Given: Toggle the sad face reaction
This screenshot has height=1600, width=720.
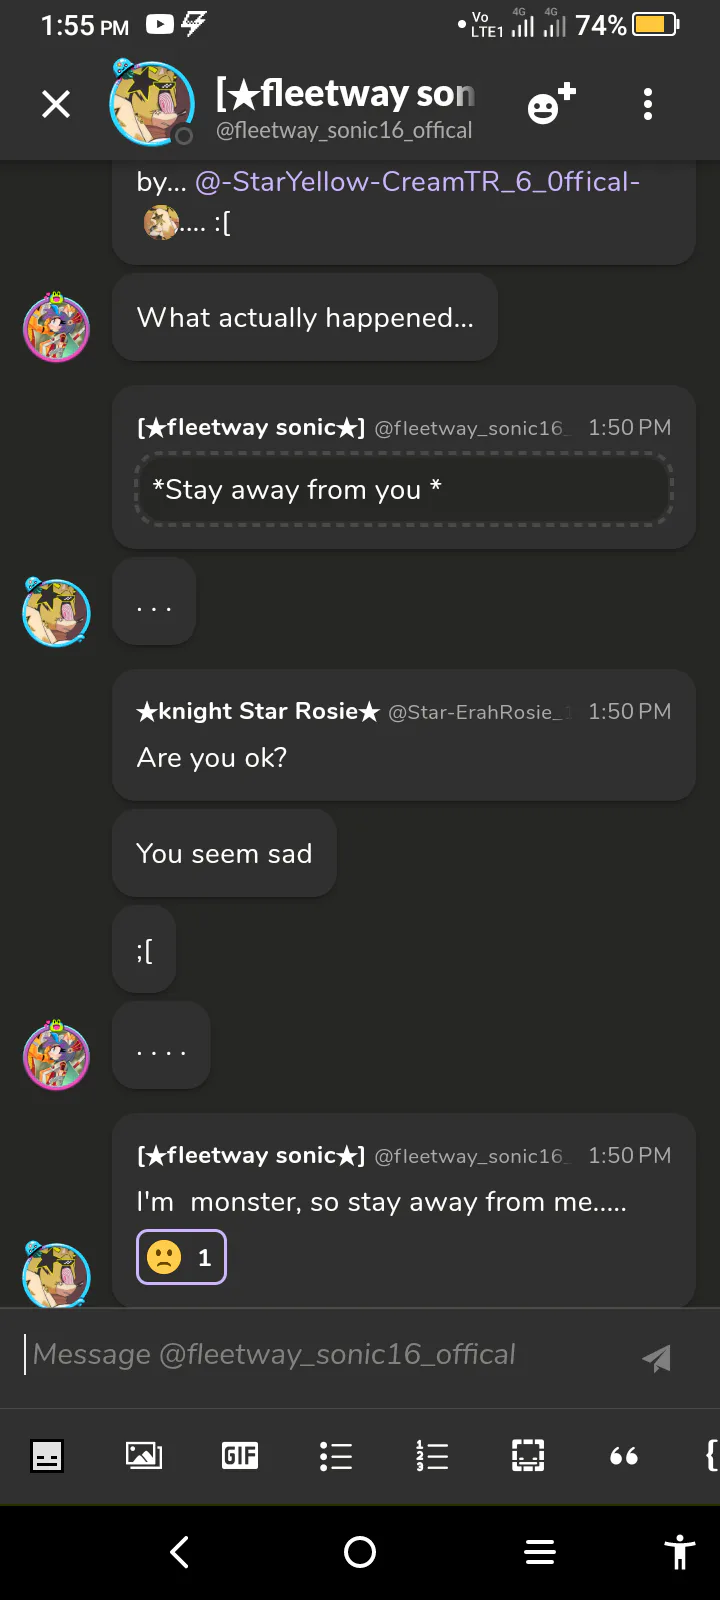Looking at the screenshot, I should (181, 1257).
